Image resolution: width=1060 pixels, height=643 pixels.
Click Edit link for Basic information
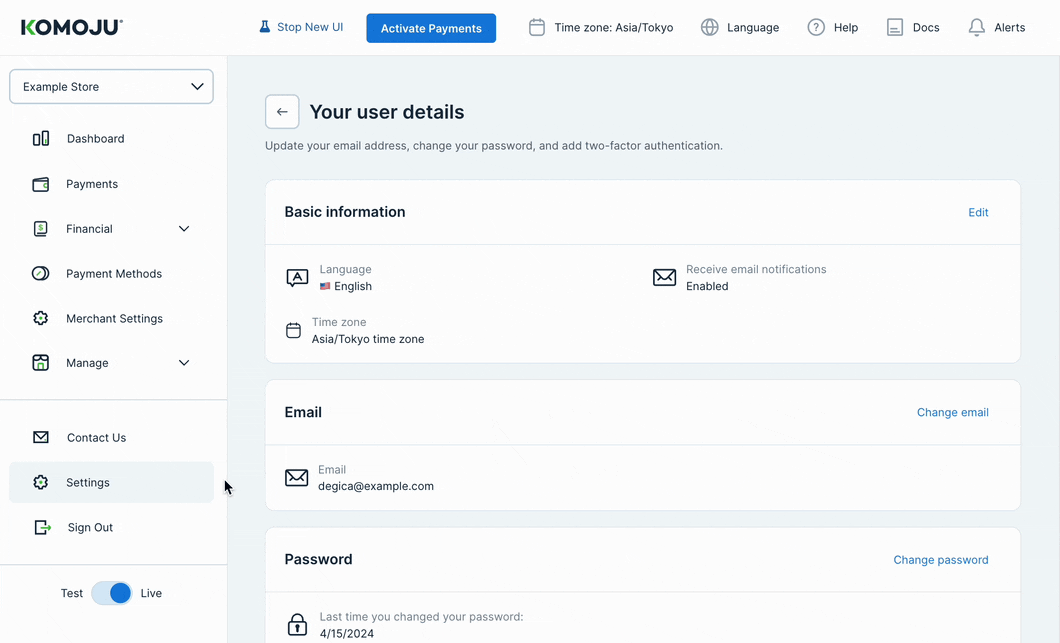click(978, 212)
